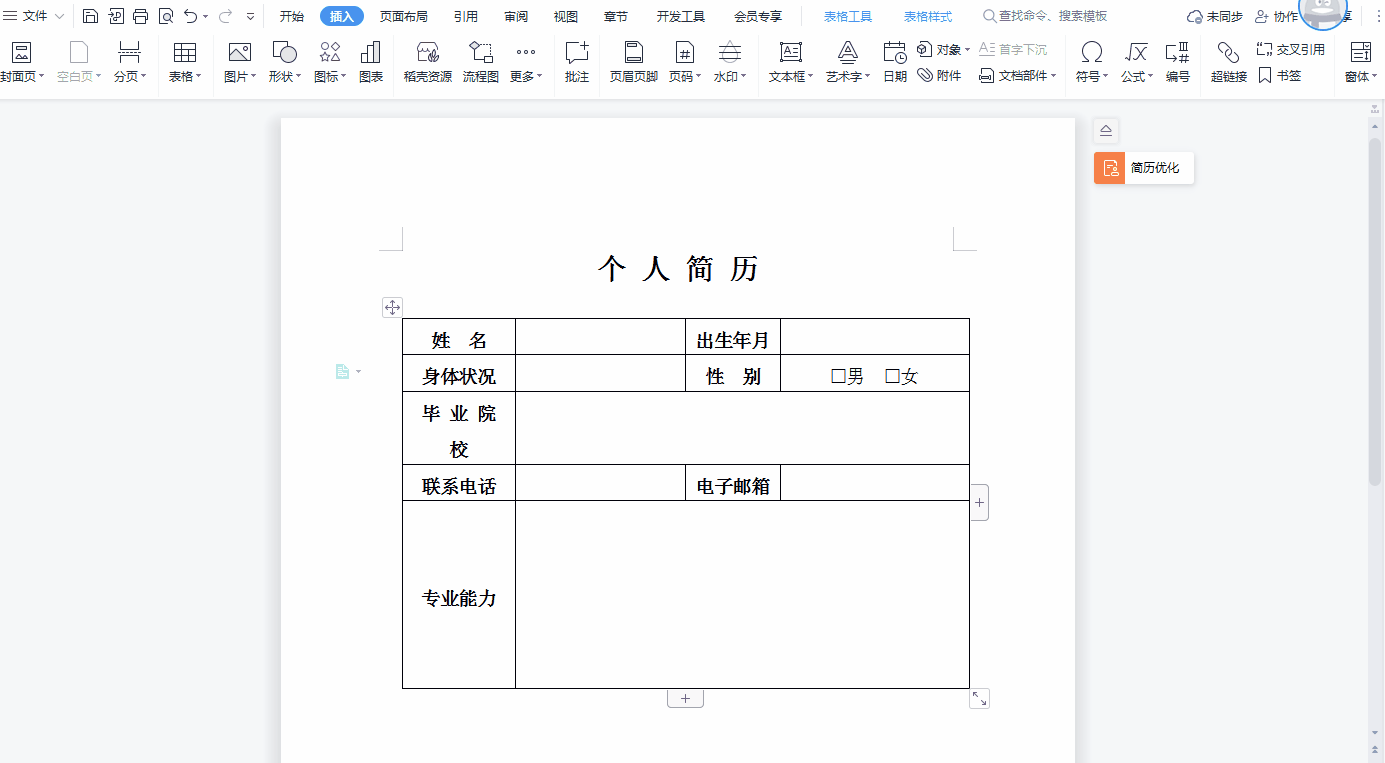The height and width of the screenshot is (763, 1385).
Task: Click the Watermark (水印) icon
Action: tap(730, 53)
